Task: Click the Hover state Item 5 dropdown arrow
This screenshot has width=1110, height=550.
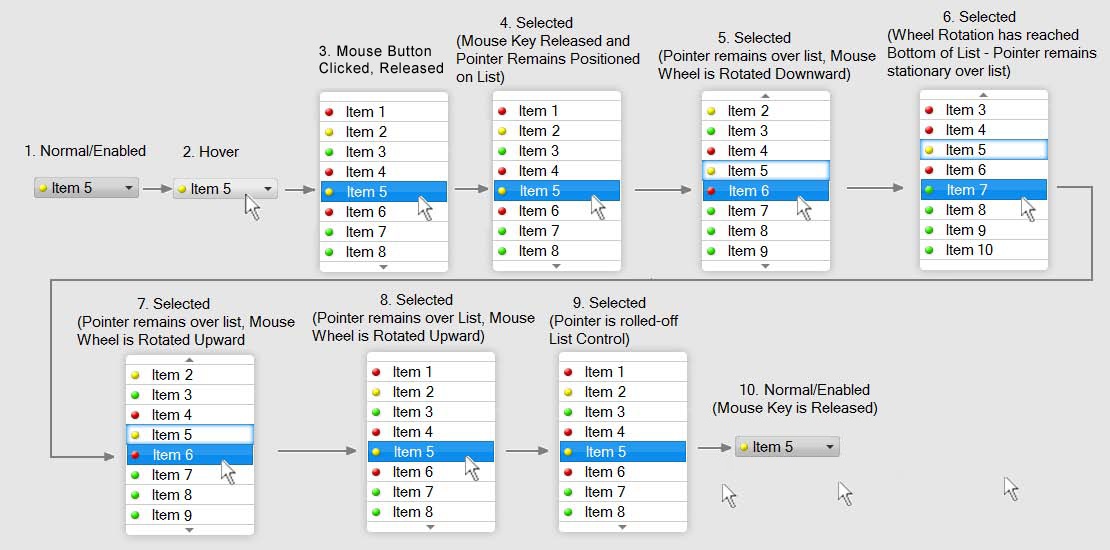Action: [x=267, y=189]
